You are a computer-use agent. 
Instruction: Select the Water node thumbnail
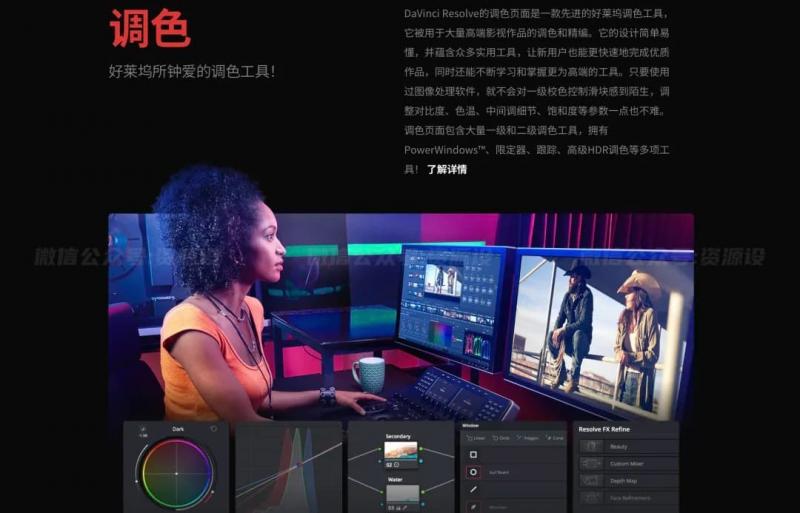[x=400, y=495]
